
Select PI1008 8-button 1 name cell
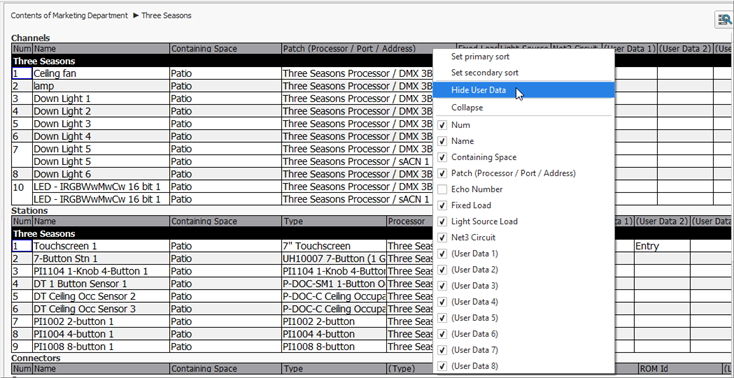101,347
